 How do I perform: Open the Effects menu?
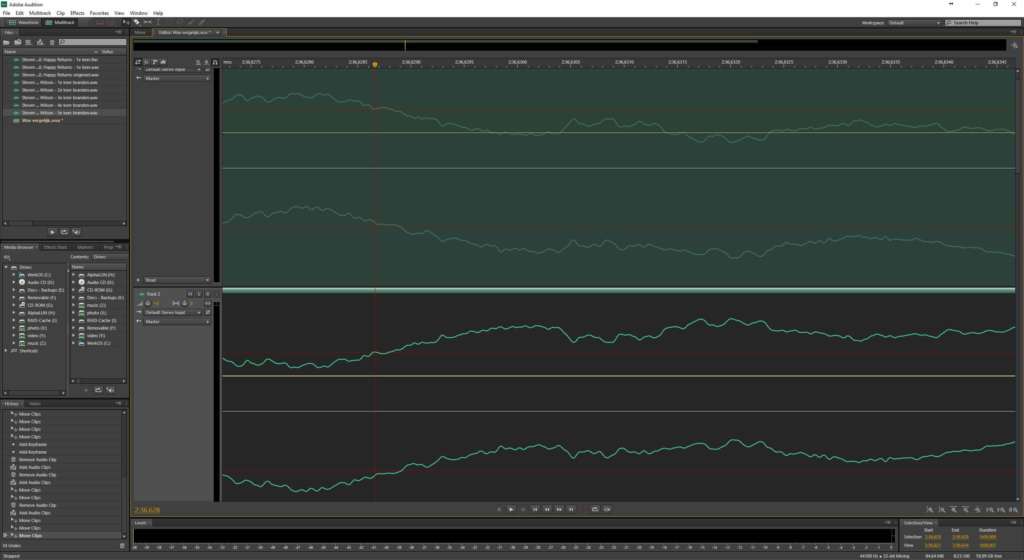pos(77,13)
